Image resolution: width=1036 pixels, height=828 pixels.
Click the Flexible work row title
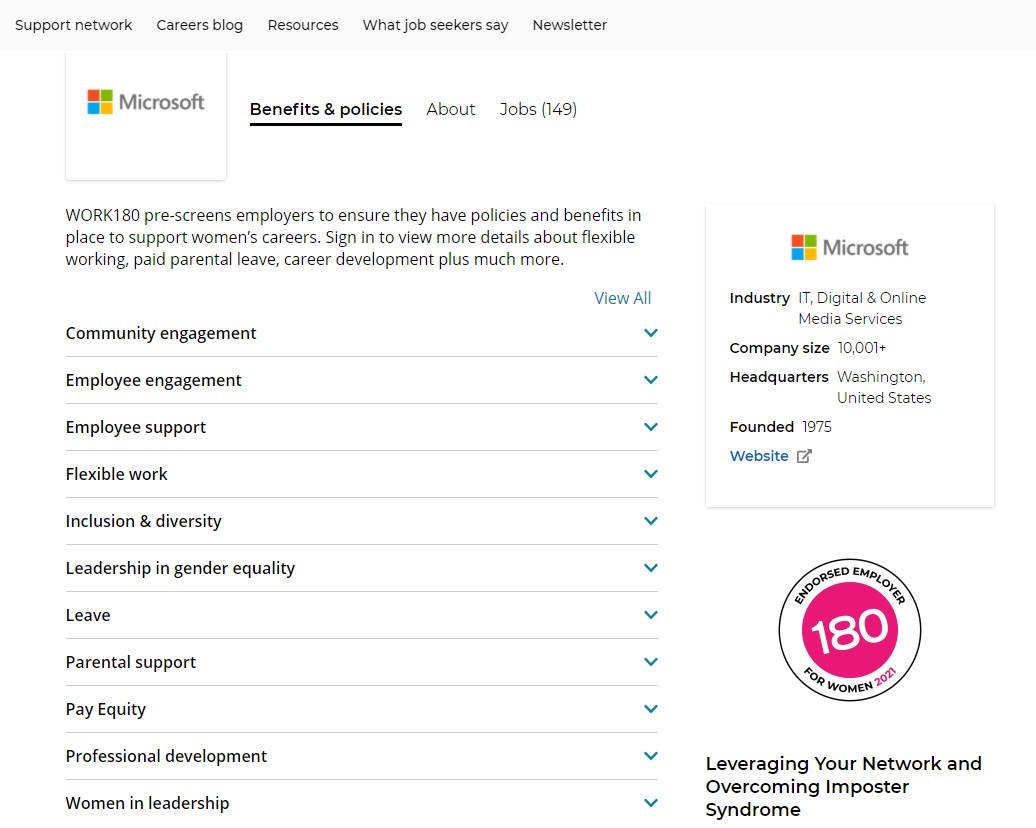click(116, 474)
